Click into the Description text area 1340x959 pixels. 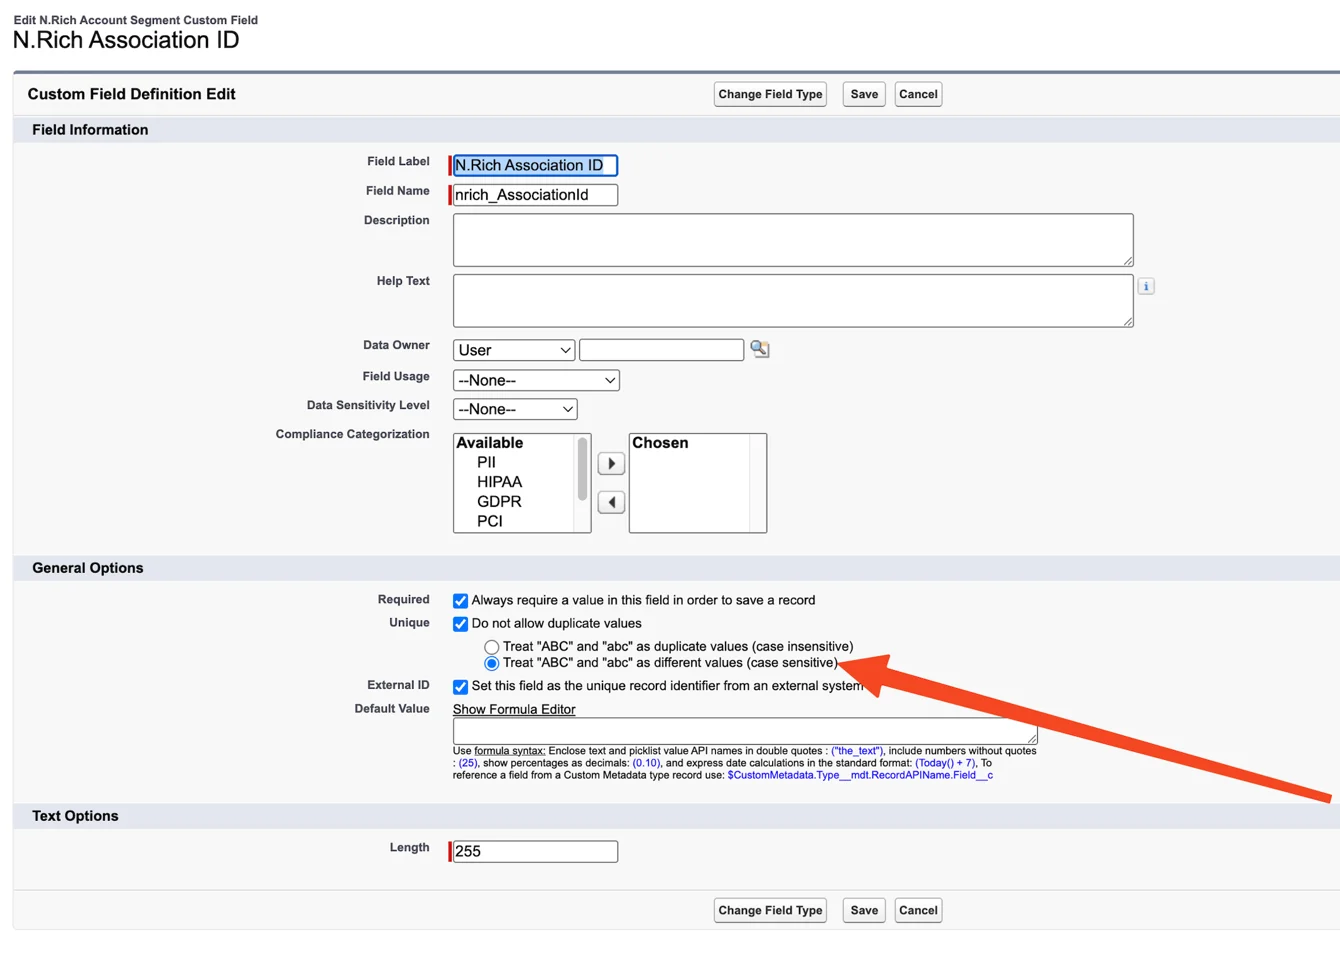pos(793,240)
